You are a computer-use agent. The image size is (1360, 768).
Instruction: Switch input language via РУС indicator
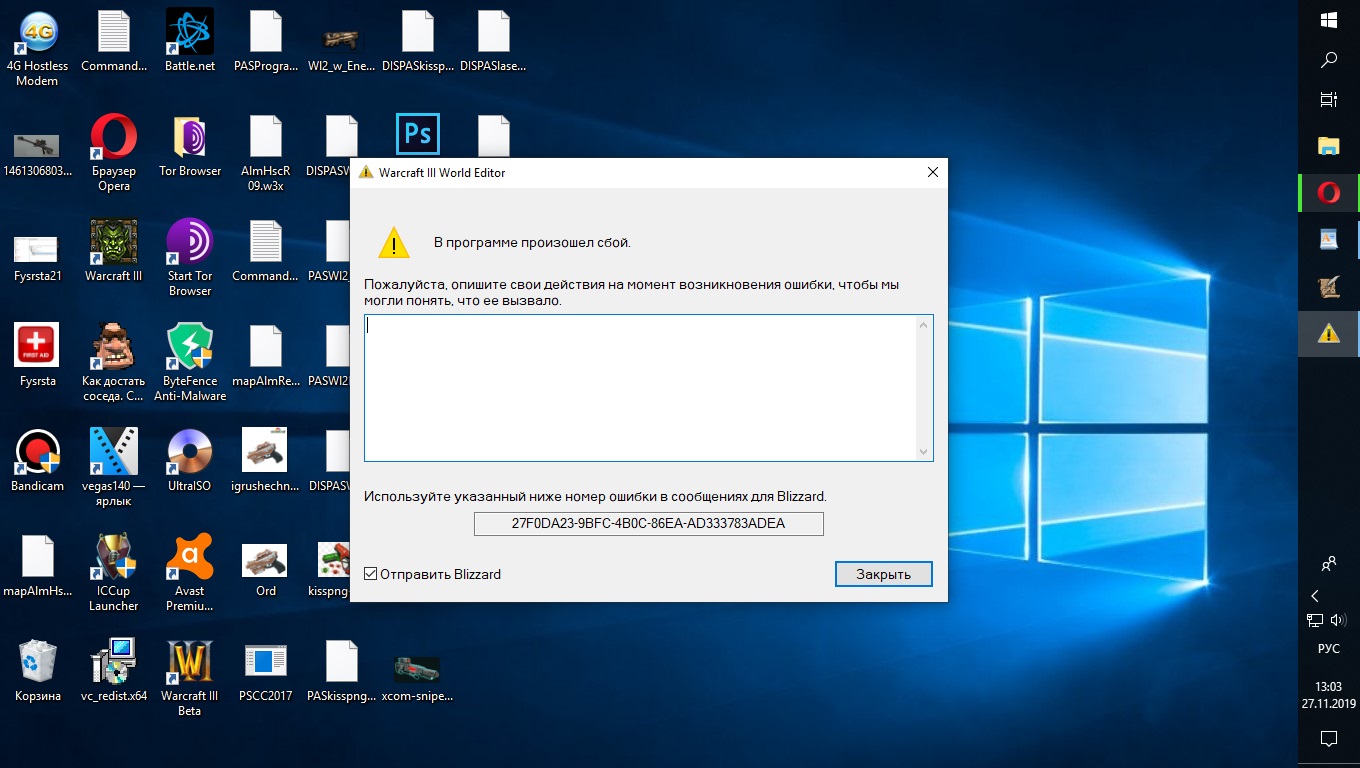tap(1329, 649)
